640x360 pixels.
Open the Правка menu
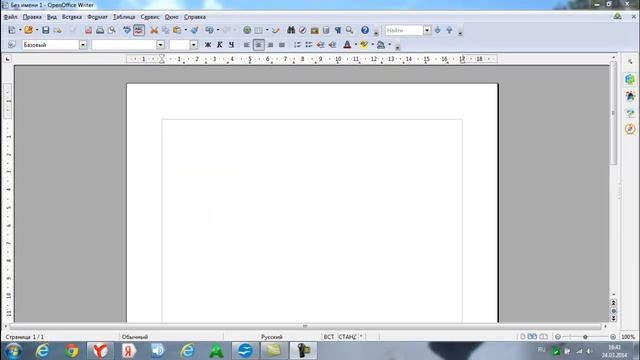pos(32,17)
